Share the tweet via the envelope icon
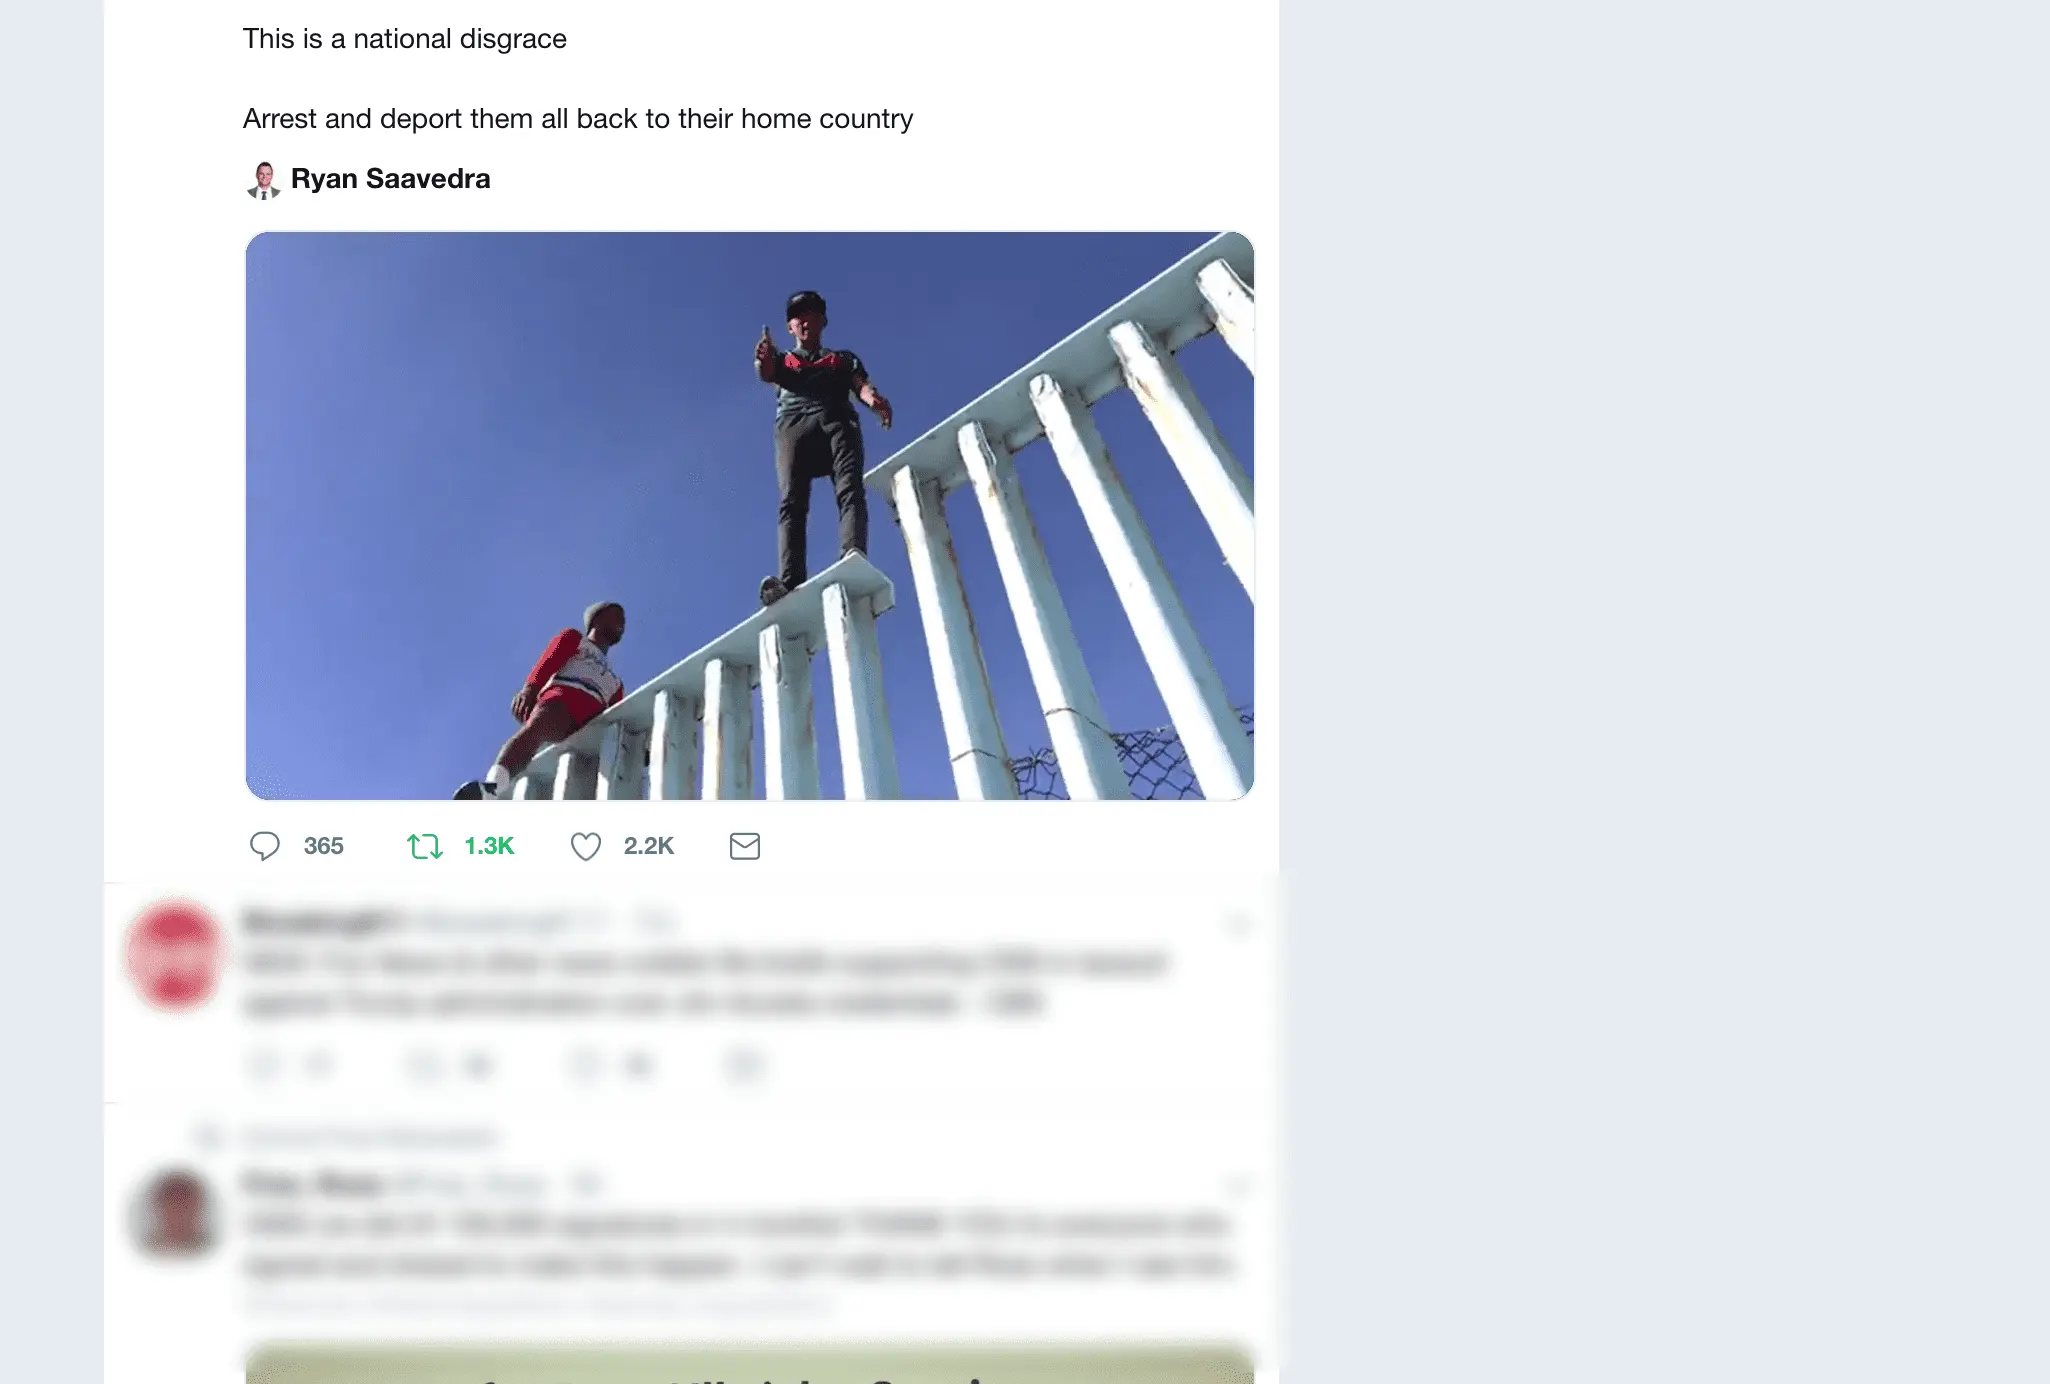The image size is (2050, 1384). pyautogui.click(x=745, y=846)
